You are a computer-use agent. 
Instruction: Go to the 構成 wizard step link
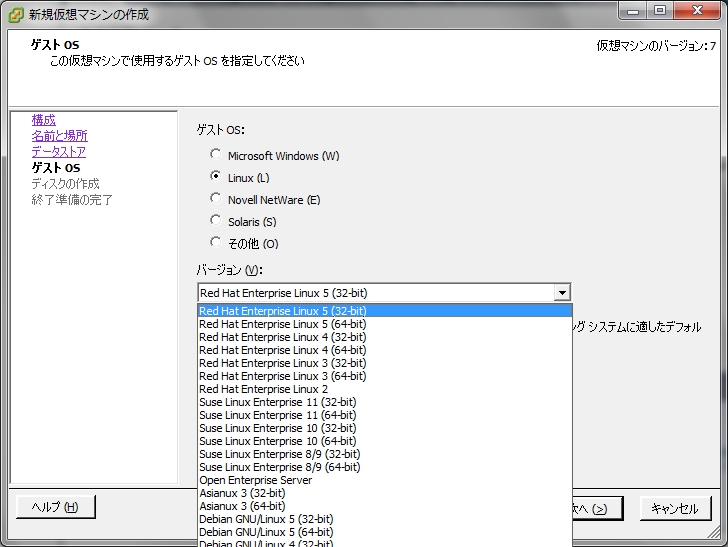[x=44, y=120]
